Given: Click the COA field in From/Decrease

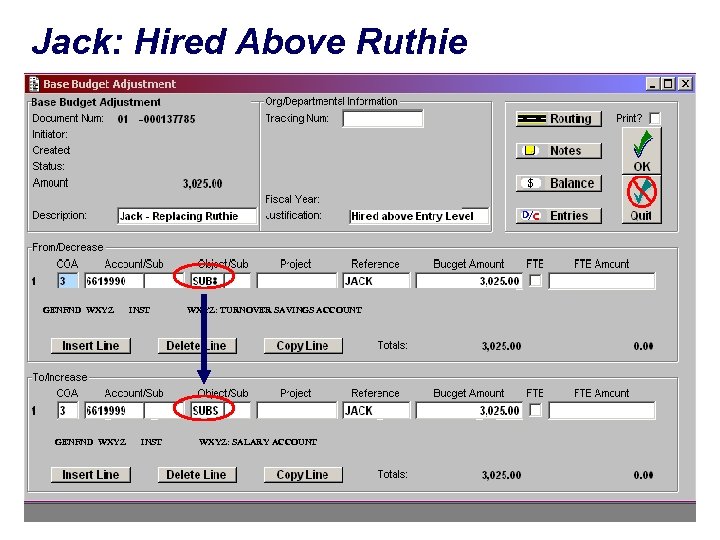Looking at the screenshot, I should 68,281.
